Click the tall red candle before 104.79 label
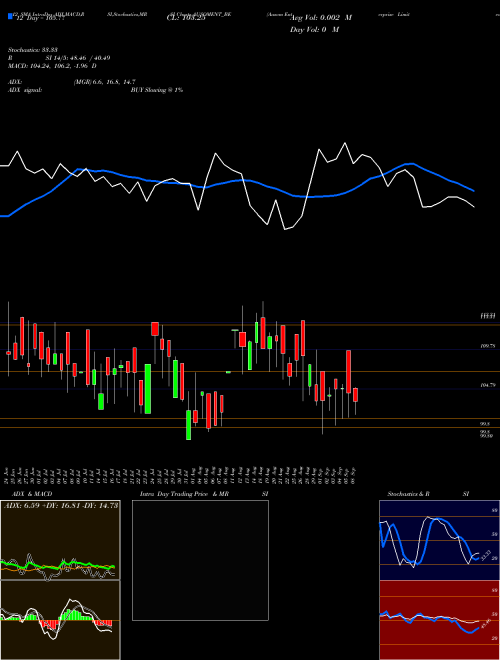500x660 pixels. 348,372
